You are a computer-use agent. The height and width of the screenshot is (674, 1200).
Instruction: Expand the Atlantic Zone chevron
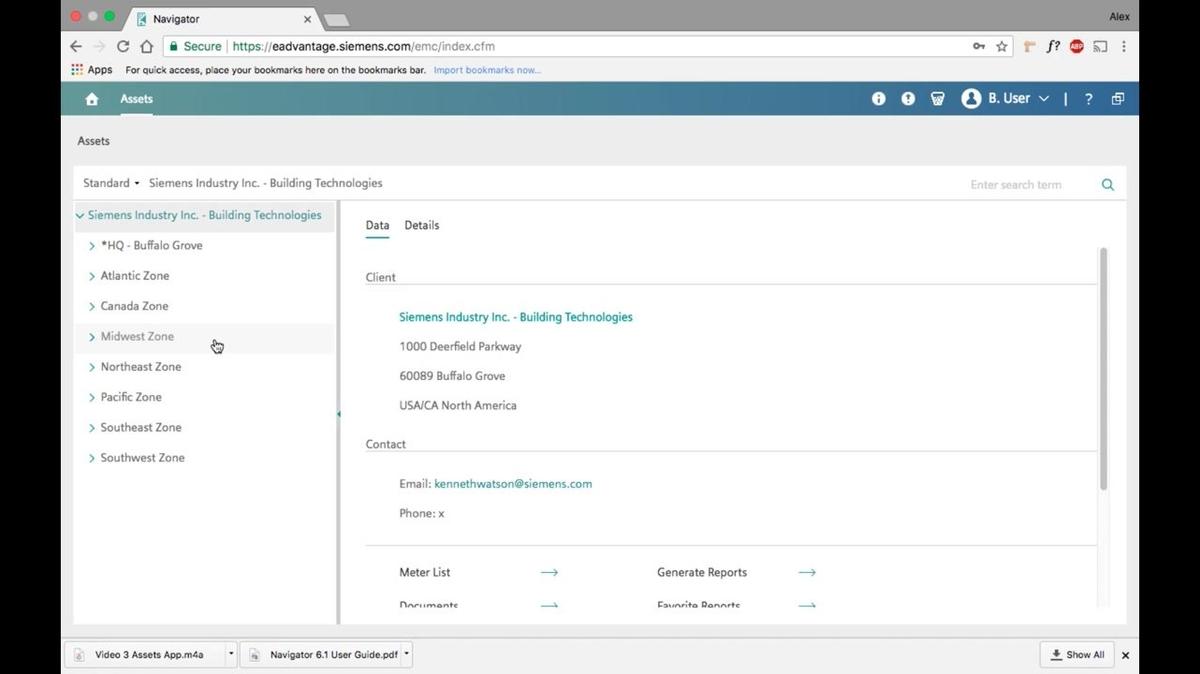(x=92, y=276)
